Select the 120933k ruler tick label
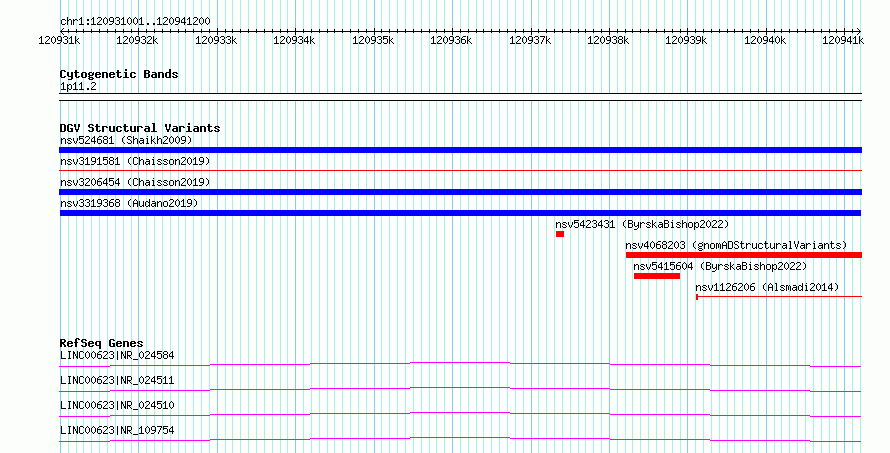This screenshot has width=890, height=453. [x=216, y=40]
